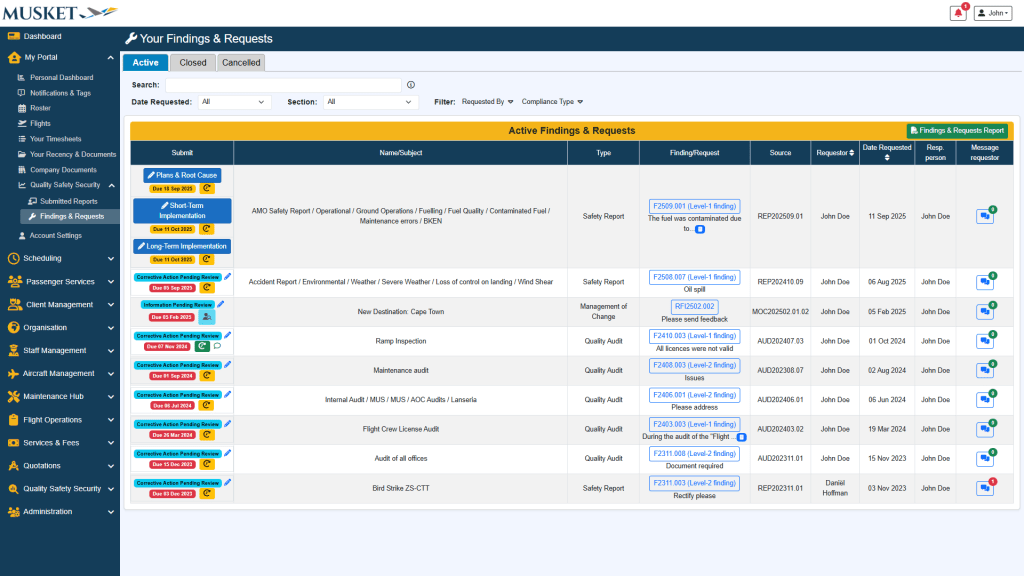This screenshot has height=576, width=1024.
Task: Open the notifications bell icon
Action: click(957, 13)
